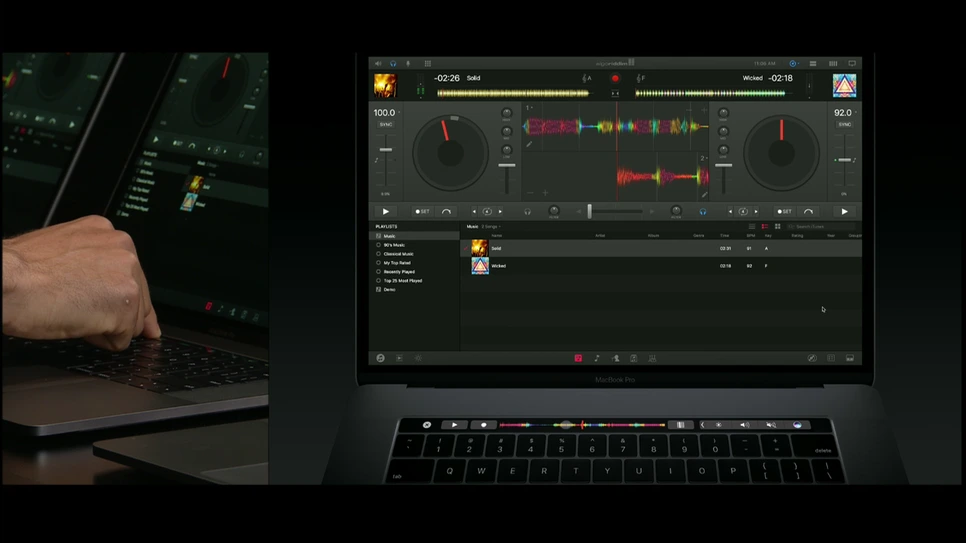Image resolution: width=966 pixels, height=543 pixels.
Task: Click the left deck jump-to-cue arc button
Action: pos(446,211)
